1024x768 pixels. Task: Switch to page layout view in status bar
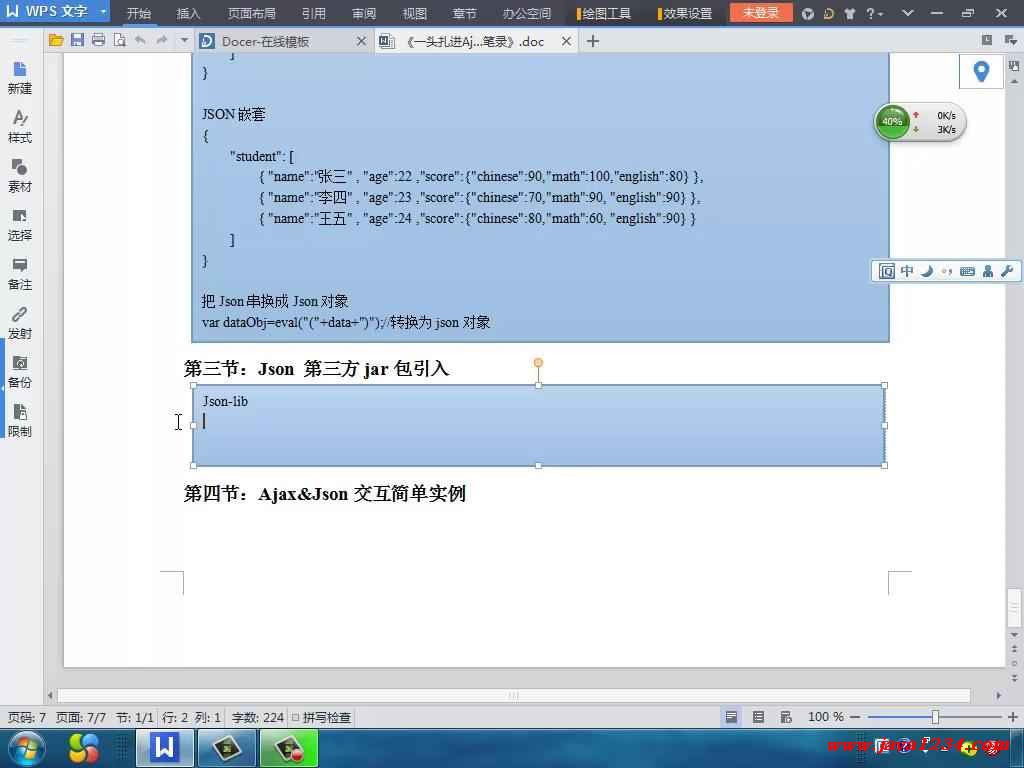pyautogui.click(x=731, y=717)
